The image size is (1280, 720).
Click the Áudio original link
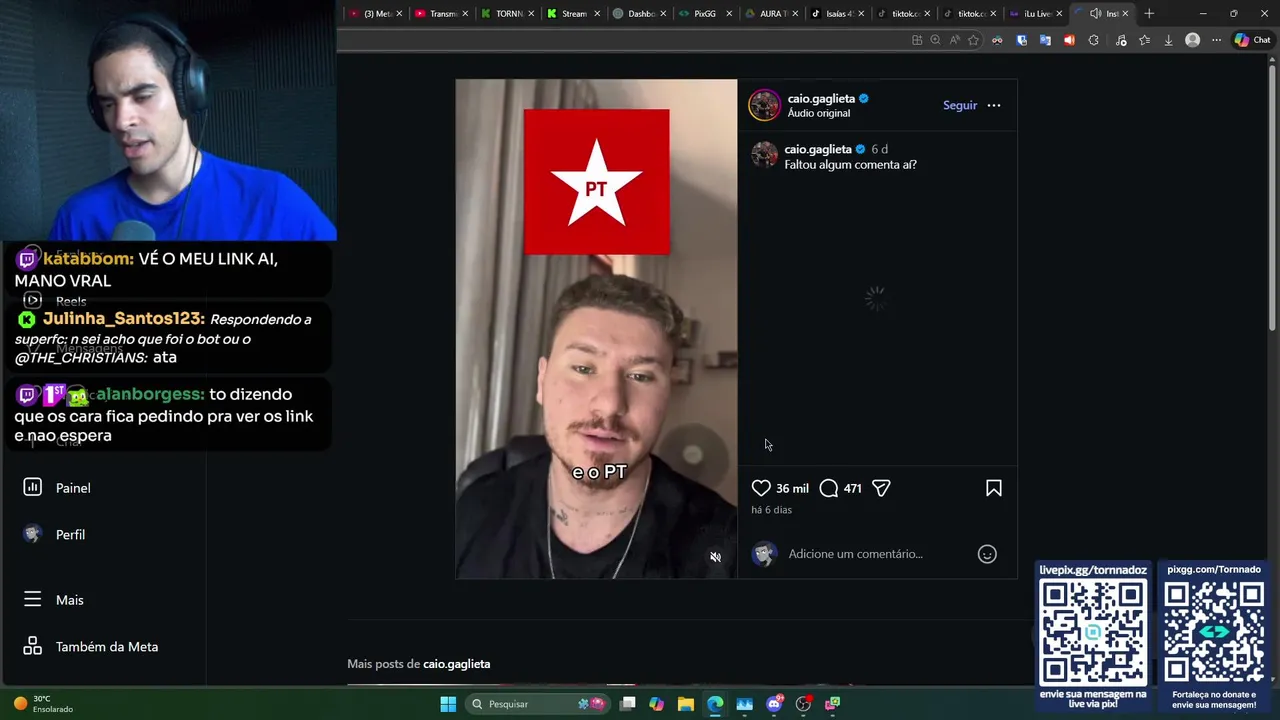point(818,114)
